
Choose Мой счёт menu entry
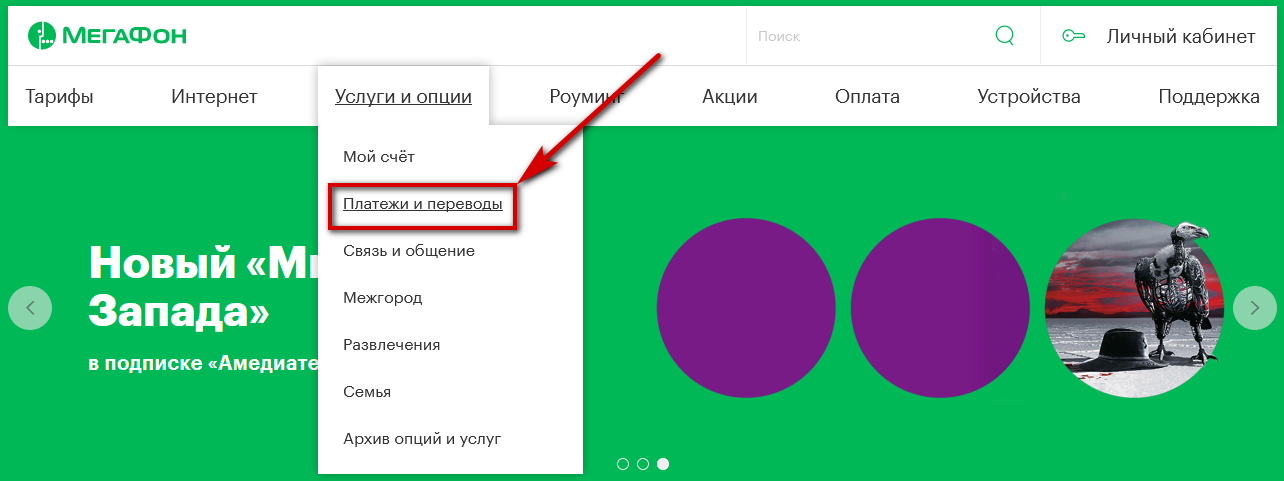point(378,157)
